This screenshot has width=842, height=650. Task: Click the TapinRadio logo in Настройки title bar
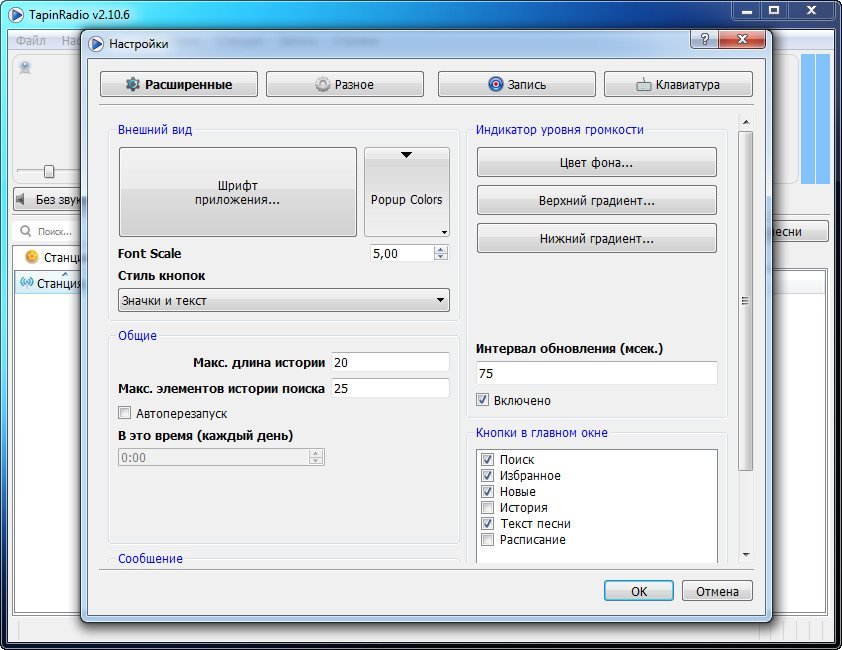[x=96, y=44]
